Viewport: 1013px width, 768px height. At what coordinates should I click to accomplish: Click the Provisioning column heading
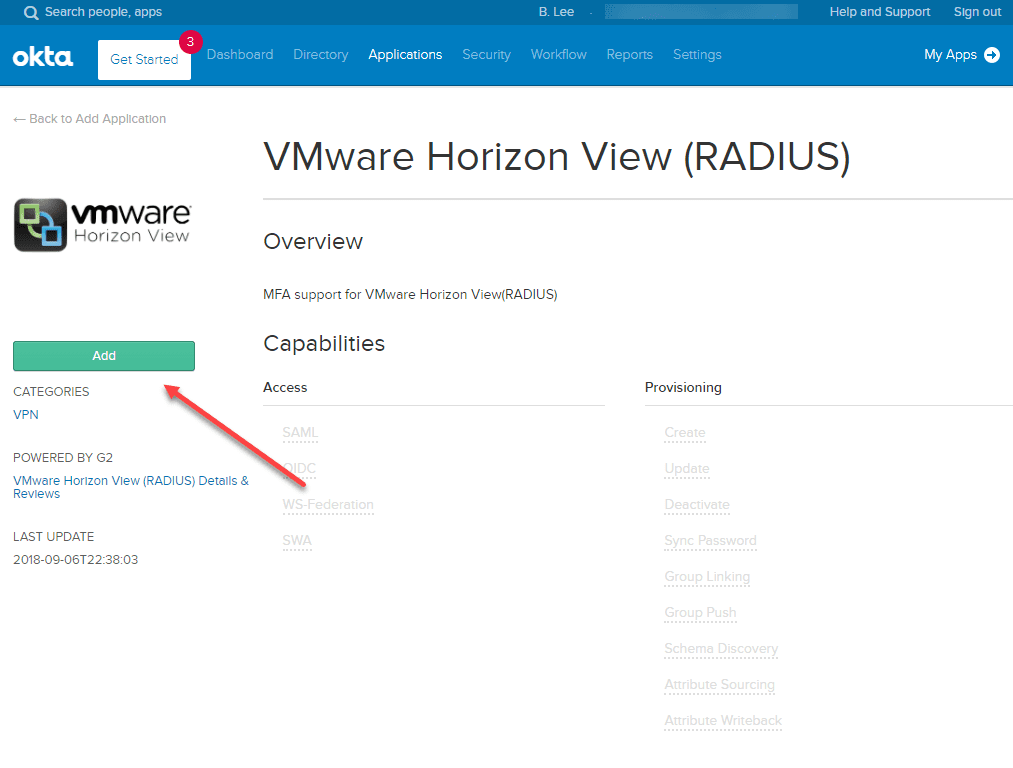tap(683, 388)
